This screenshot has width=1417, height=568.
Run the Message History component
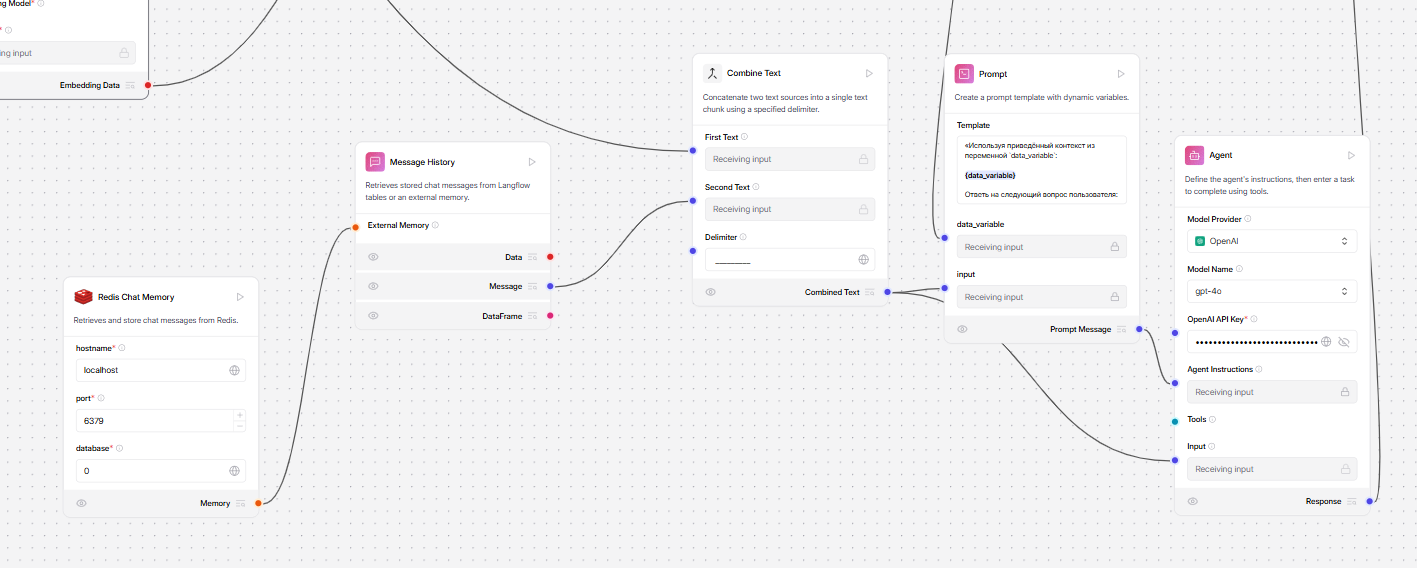point(532,162)
